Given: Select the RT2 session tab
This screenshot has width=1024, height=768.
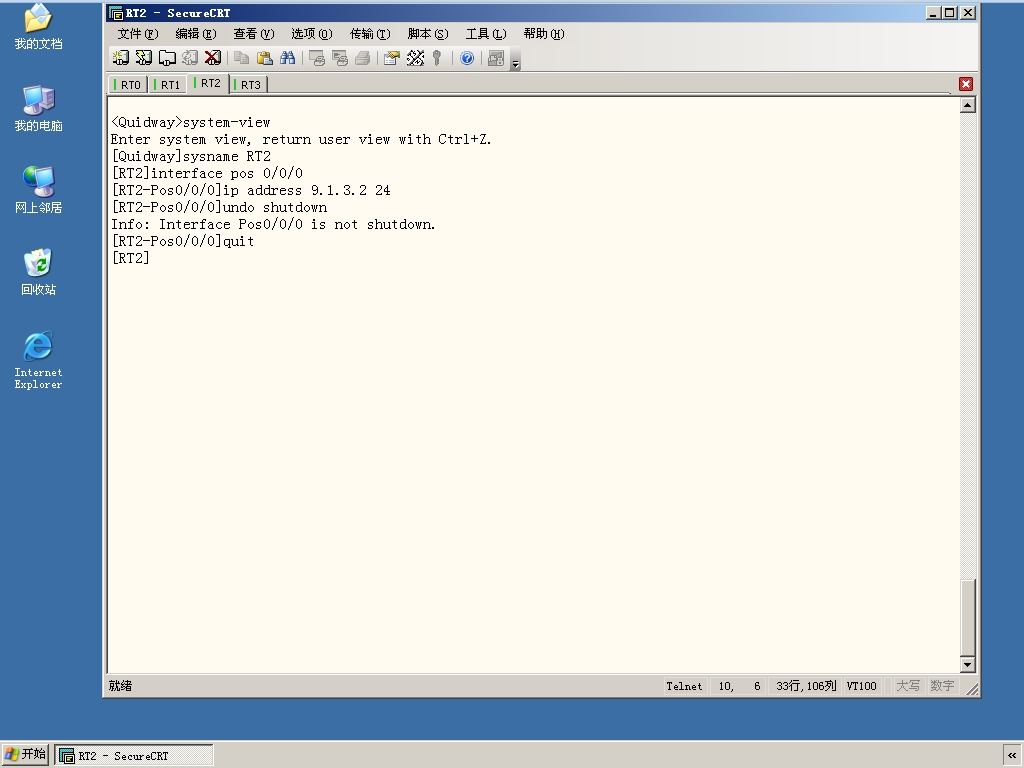Looking at the screenshot, I should pos(208,84).
